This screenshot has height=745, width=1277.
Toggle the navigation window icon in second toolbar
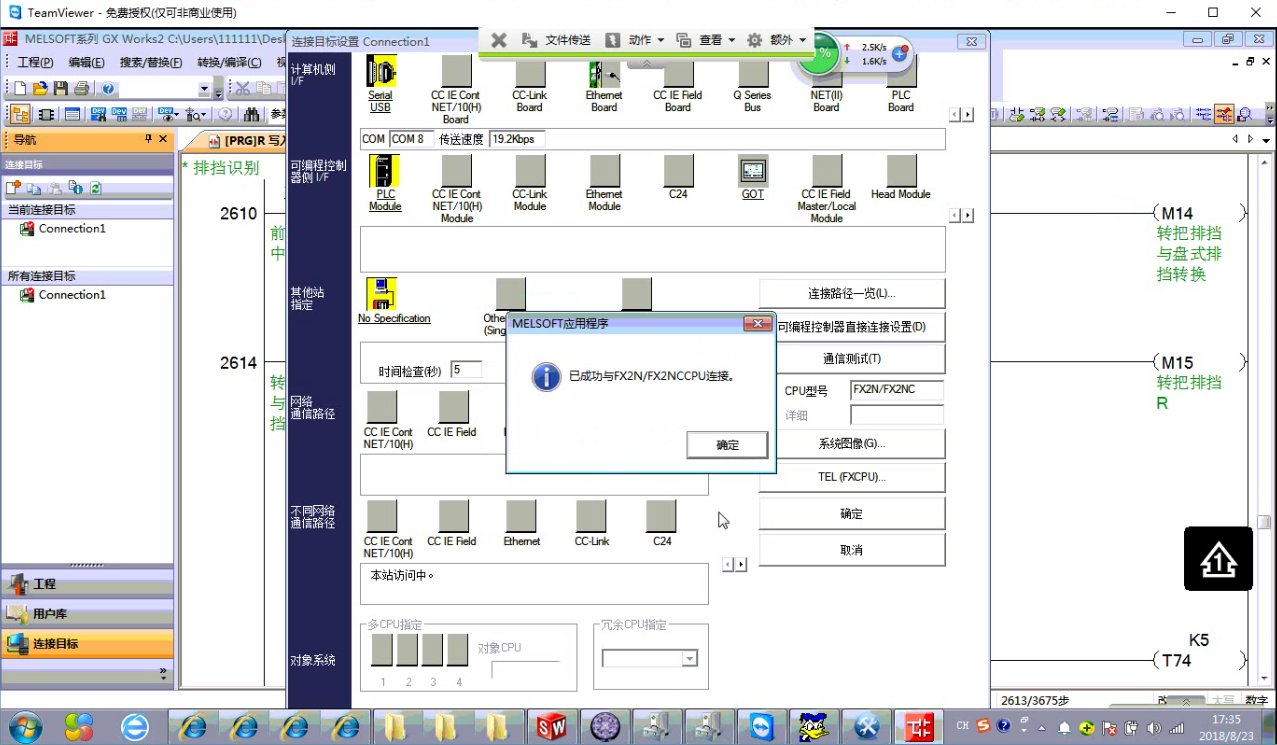coord(20,114)
